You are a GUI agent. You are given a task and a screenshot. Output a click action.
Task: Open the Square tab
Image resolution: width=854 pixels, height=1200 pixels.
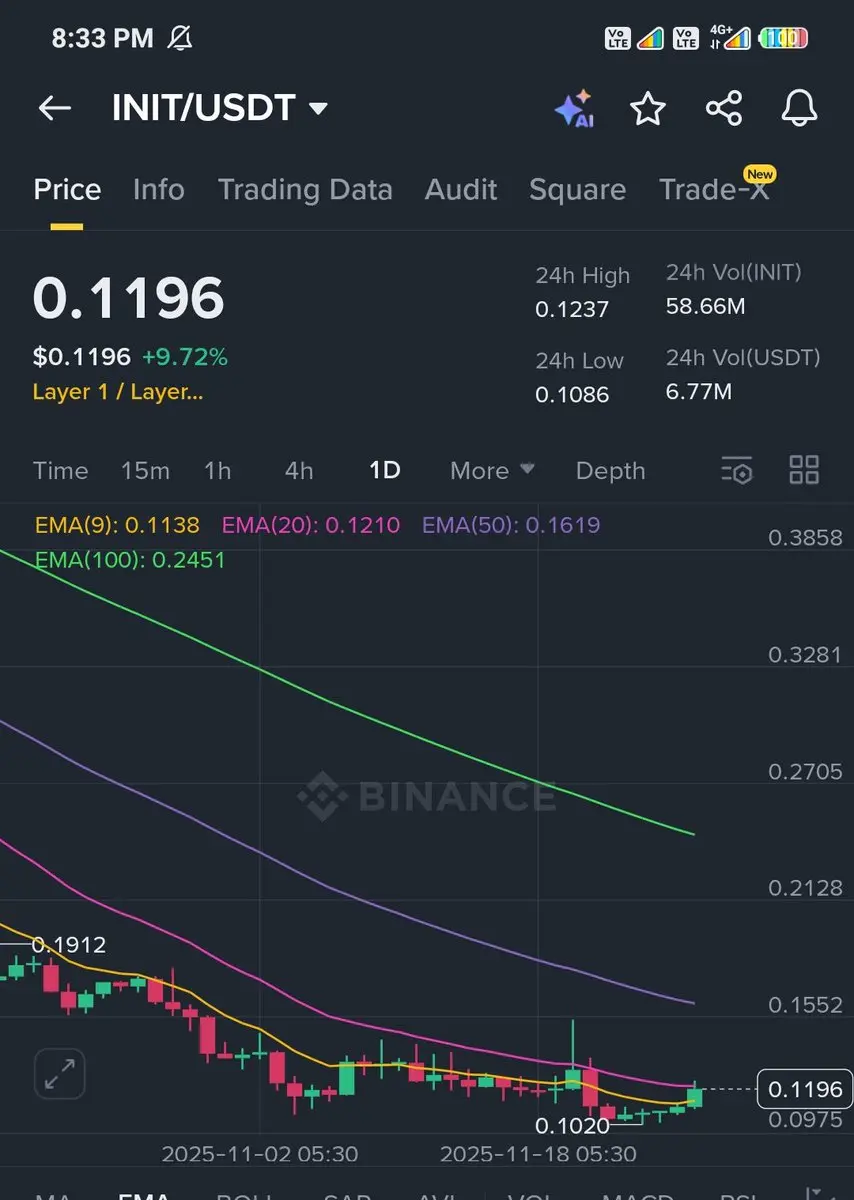pyautogui.click(x=577, y=190)
